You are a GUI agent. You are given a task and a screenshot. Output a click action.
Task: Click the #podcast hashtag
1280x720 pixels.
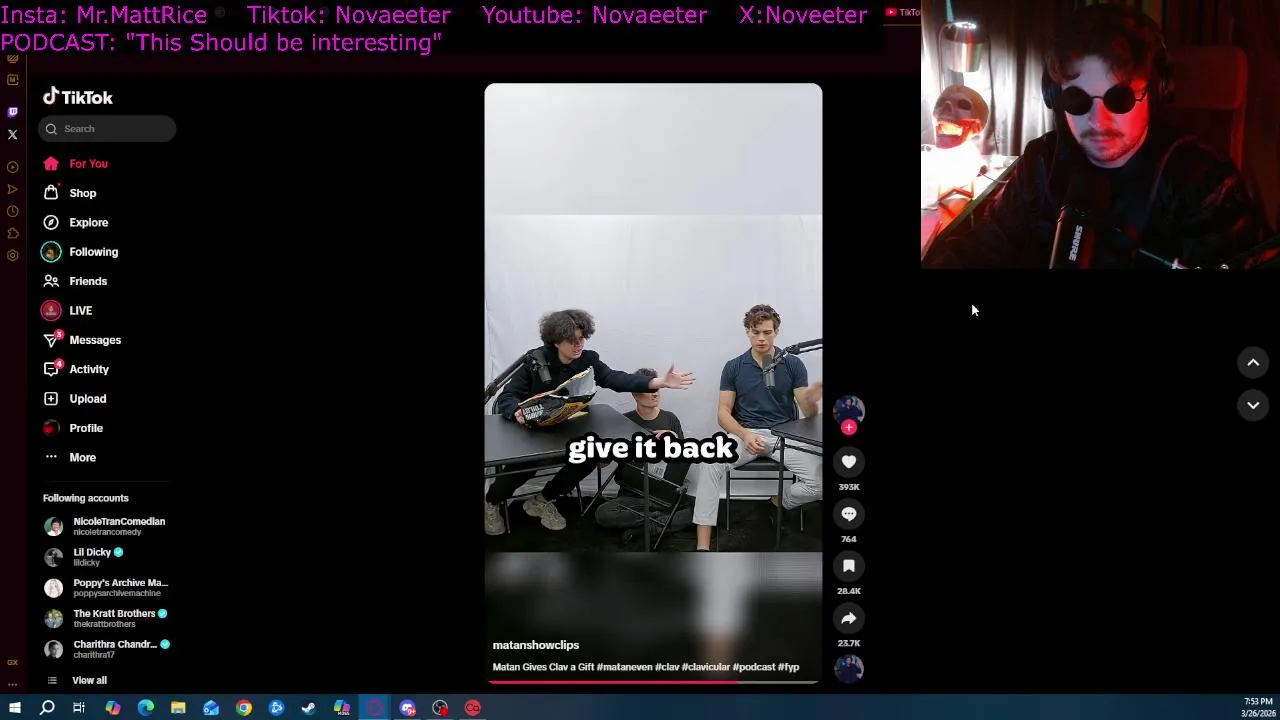click(x=754, y=667)
